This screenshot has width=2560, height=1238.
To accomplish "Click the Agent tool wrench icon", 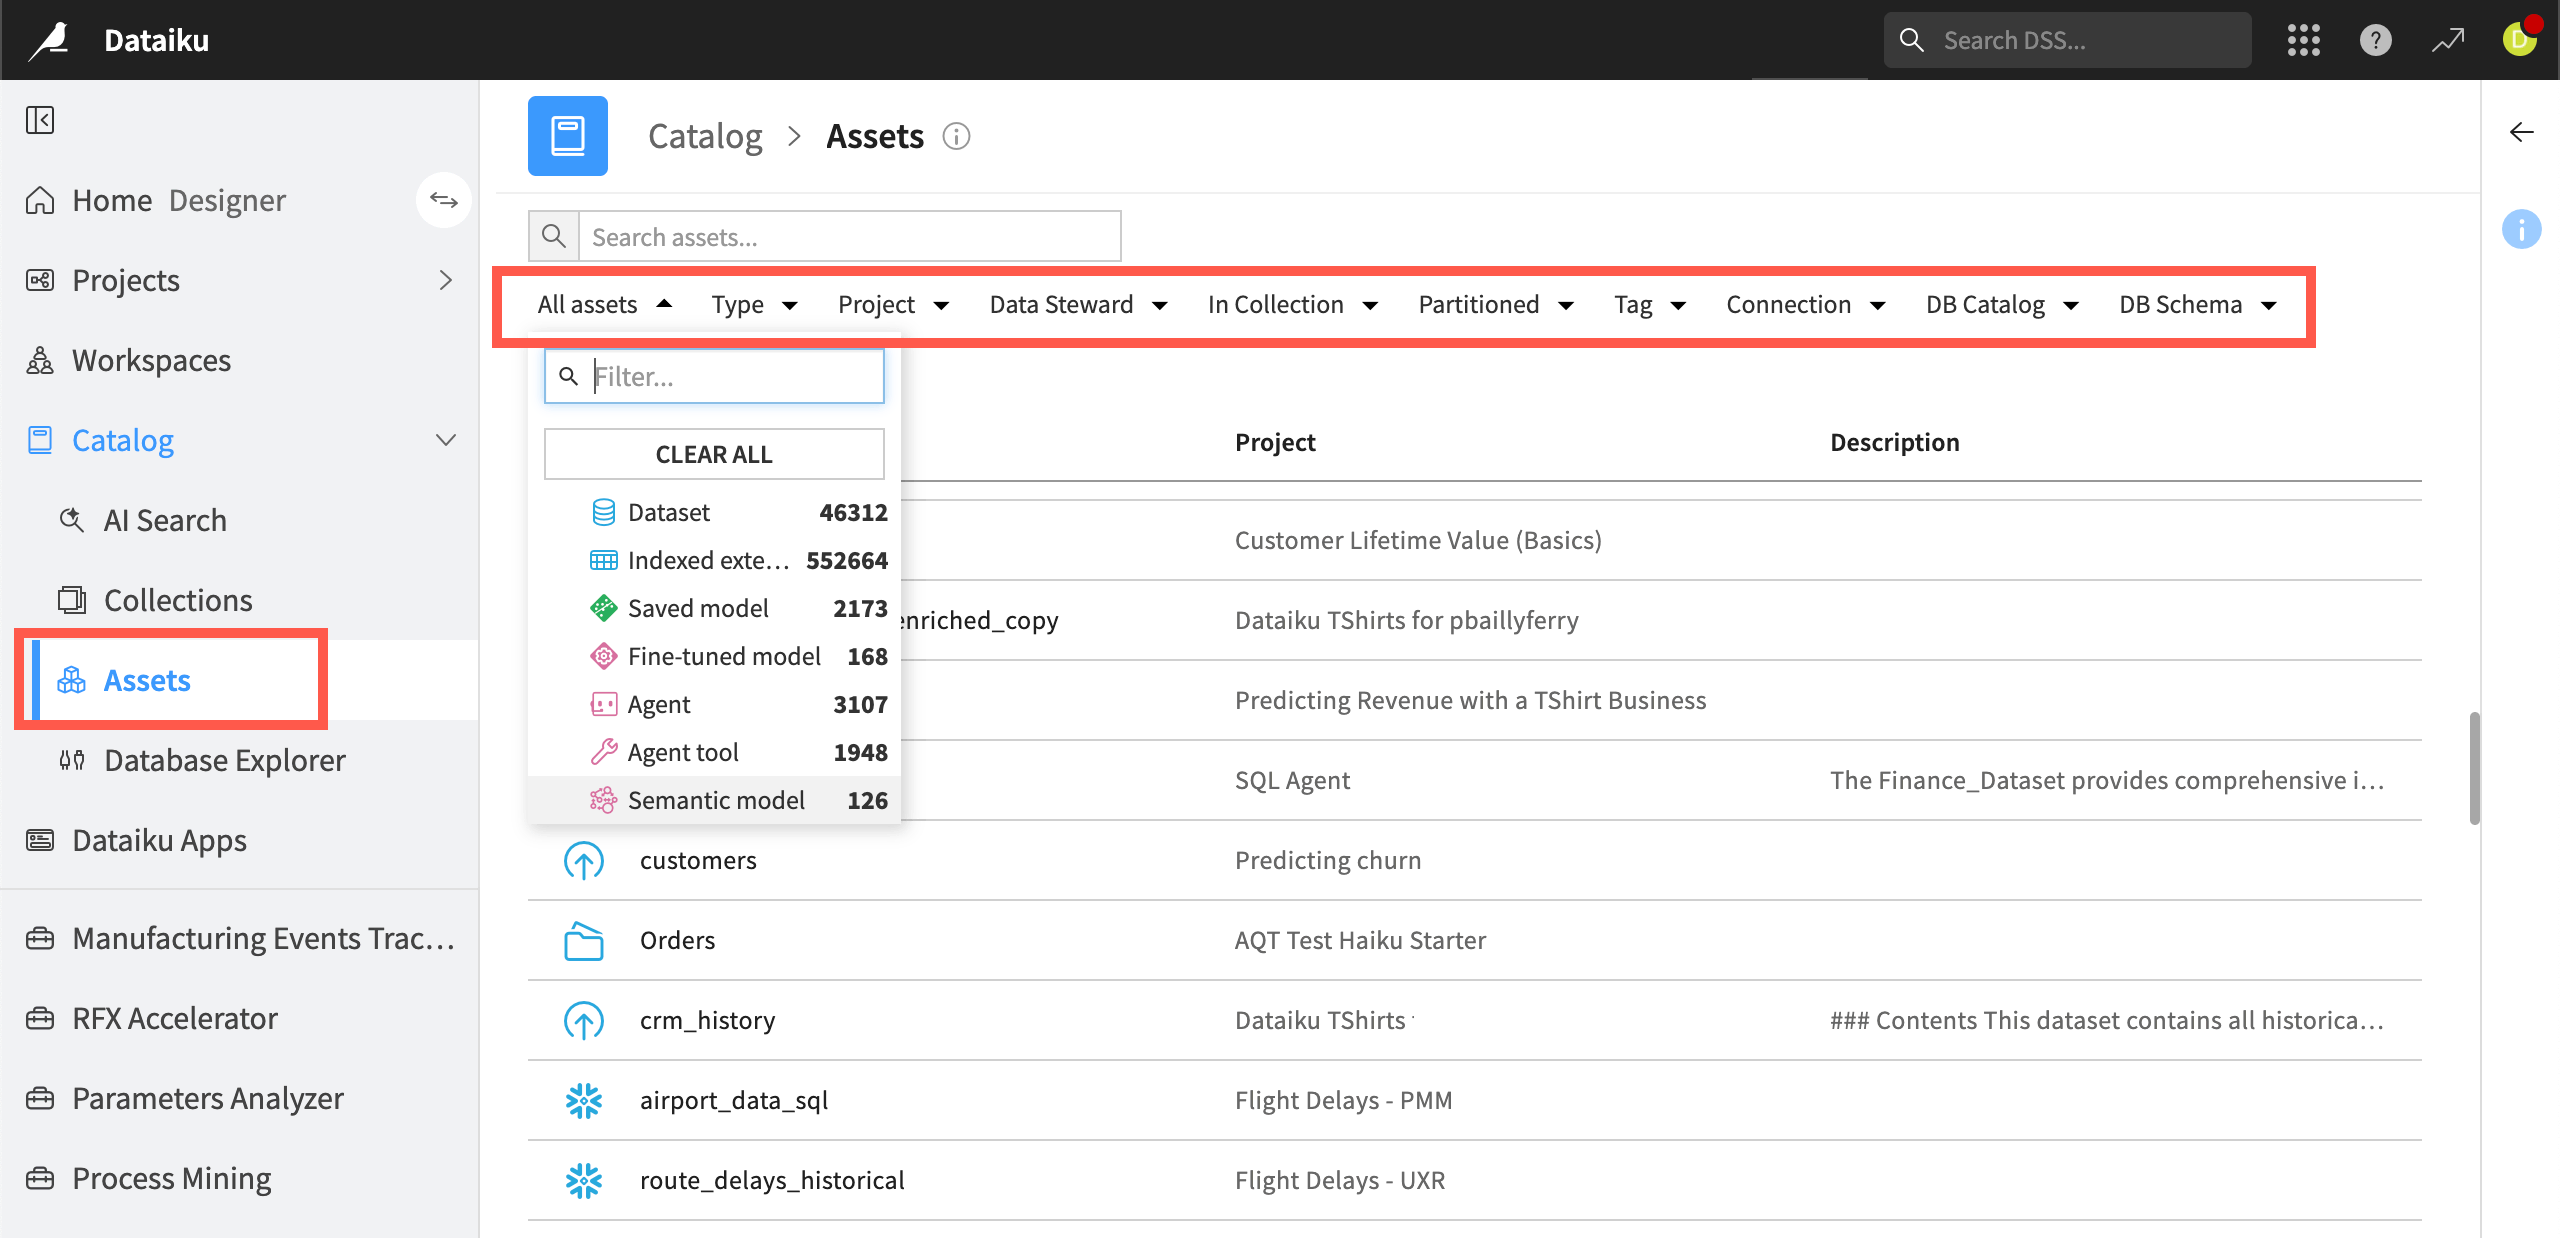I will coord(604,752).
